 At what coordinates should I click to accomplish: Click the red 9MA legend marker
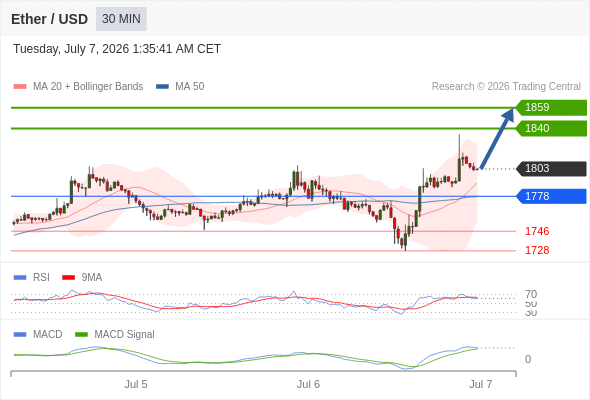pyautogui.click(x=68, y=278)
